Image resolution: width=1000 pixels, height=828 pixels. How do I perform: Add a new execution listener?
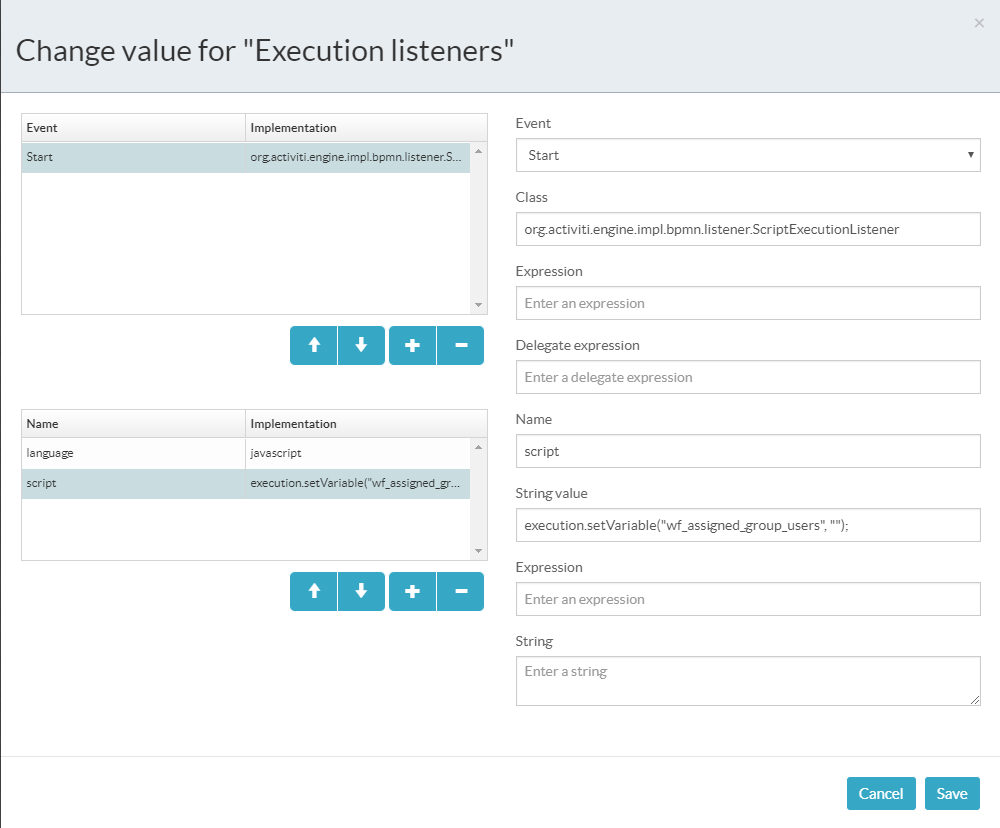413,346
